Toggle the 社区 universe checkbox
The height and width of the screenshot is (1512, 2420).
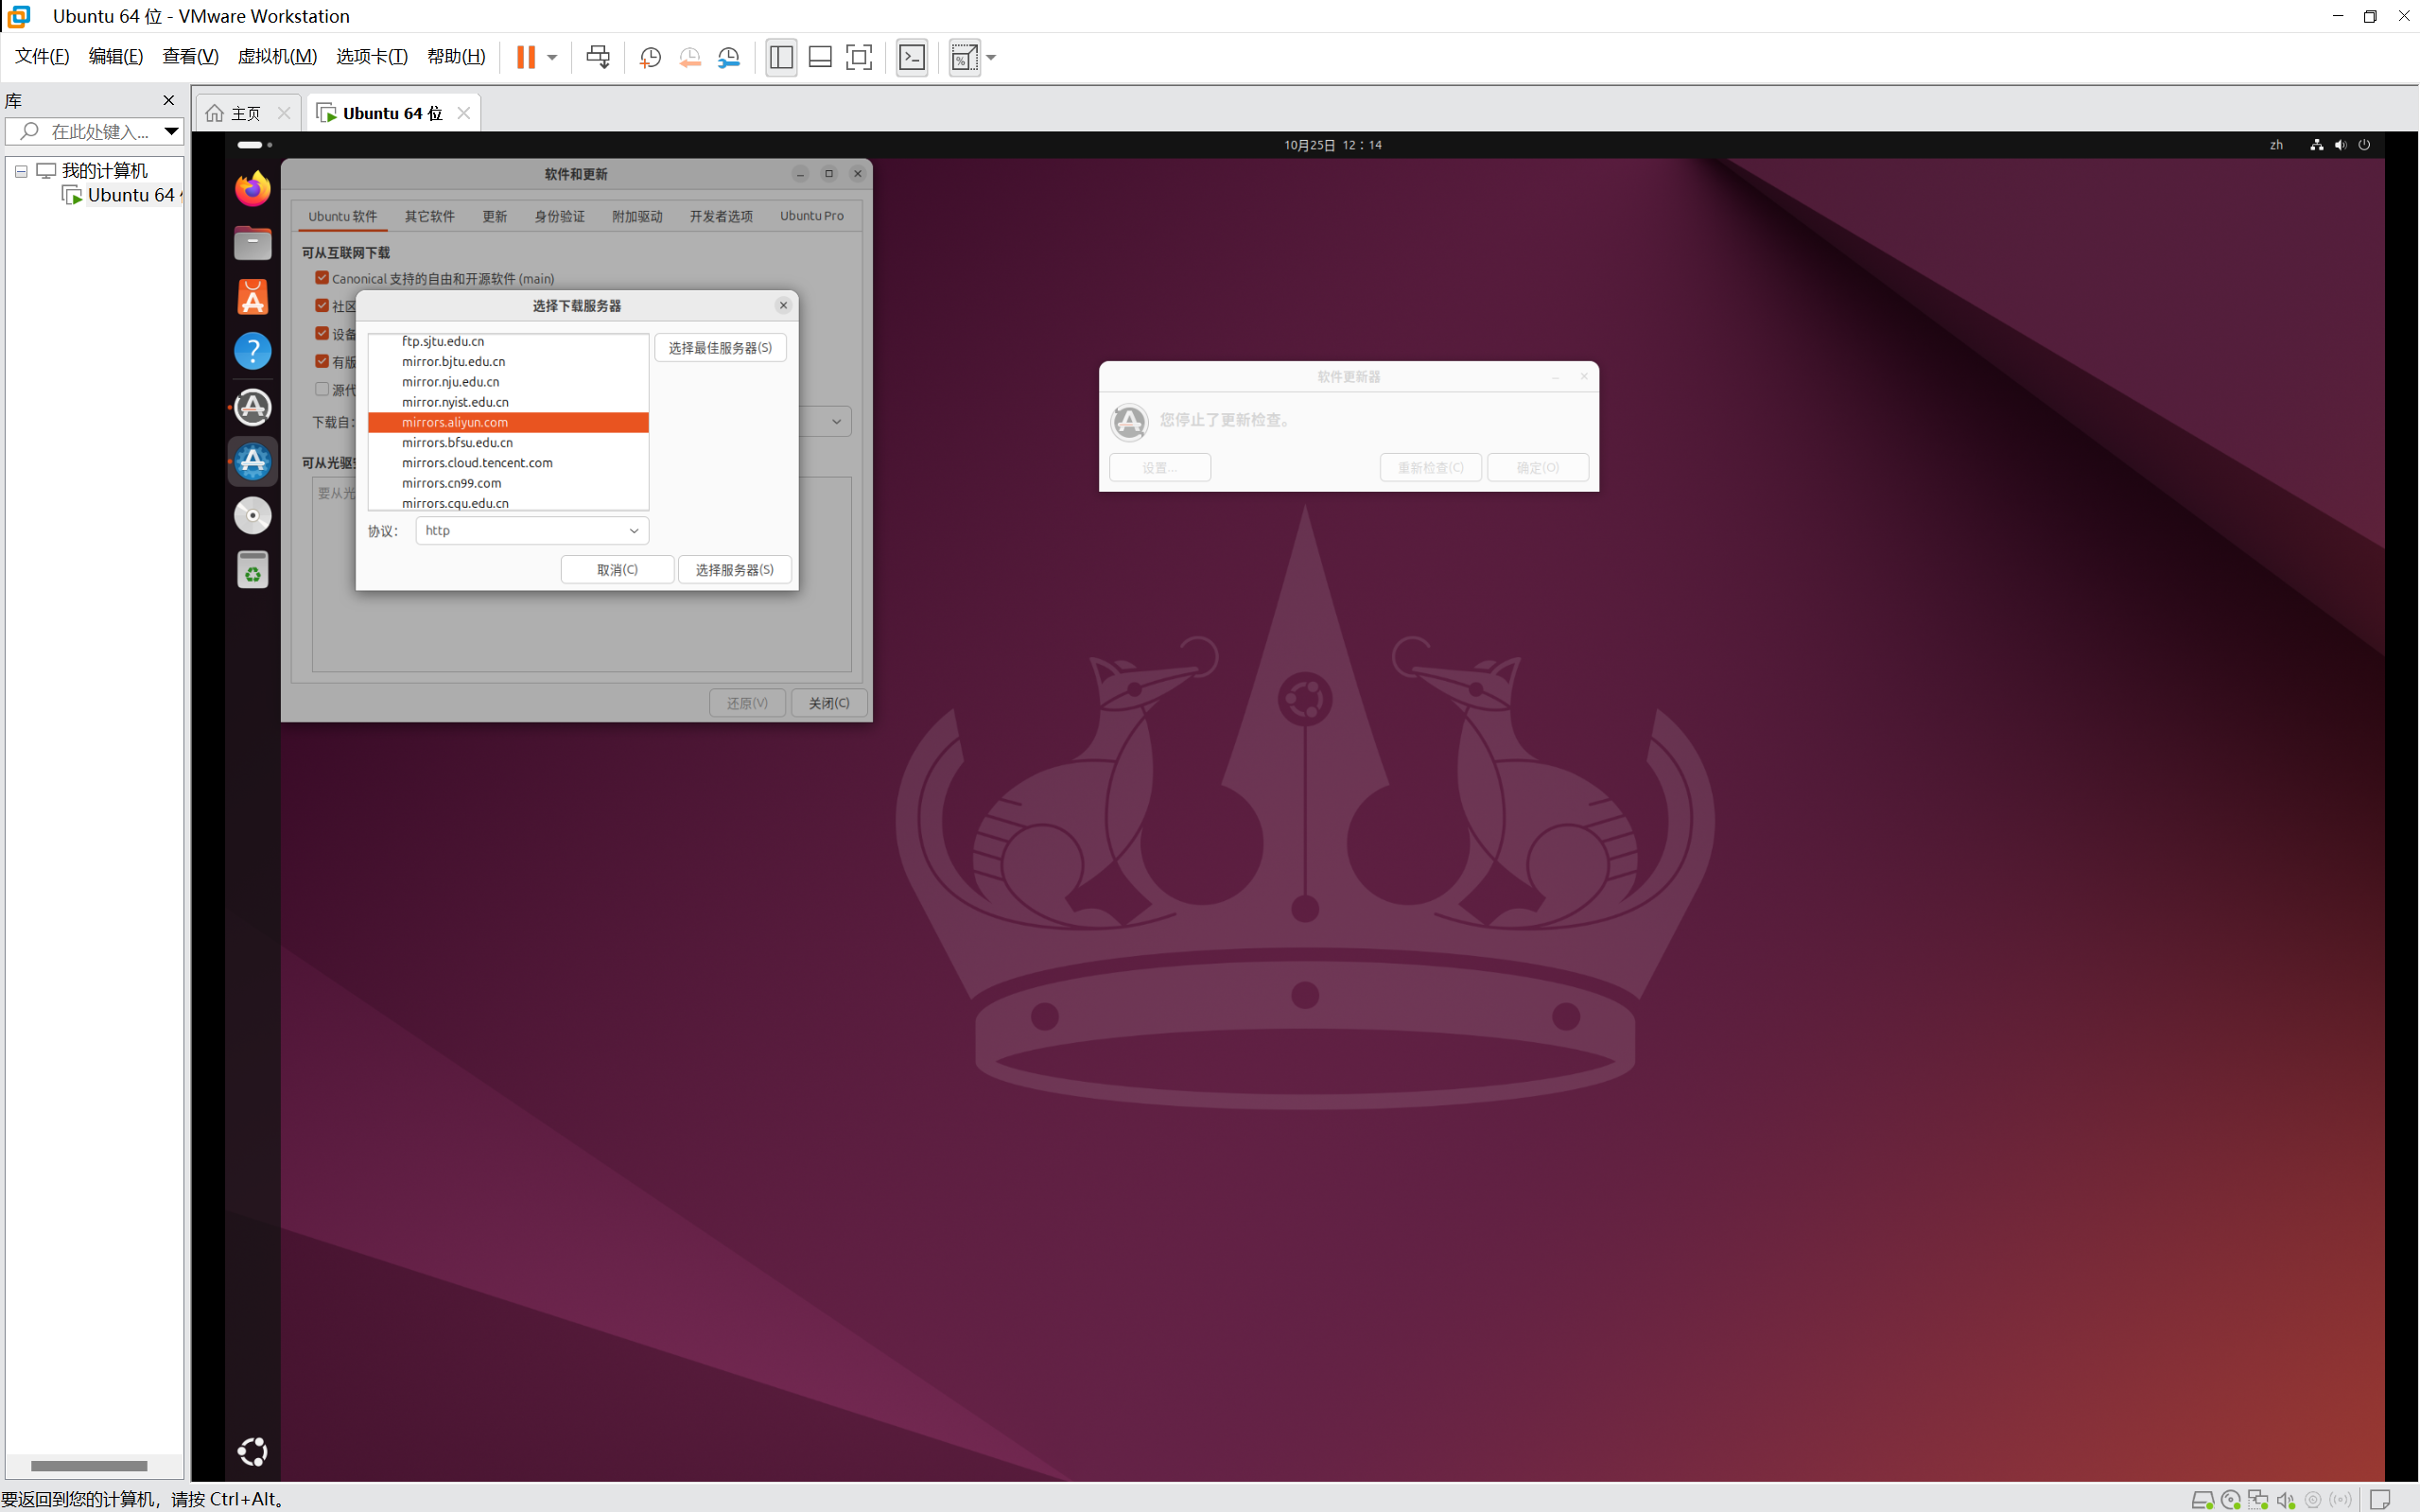coord(322,306)
